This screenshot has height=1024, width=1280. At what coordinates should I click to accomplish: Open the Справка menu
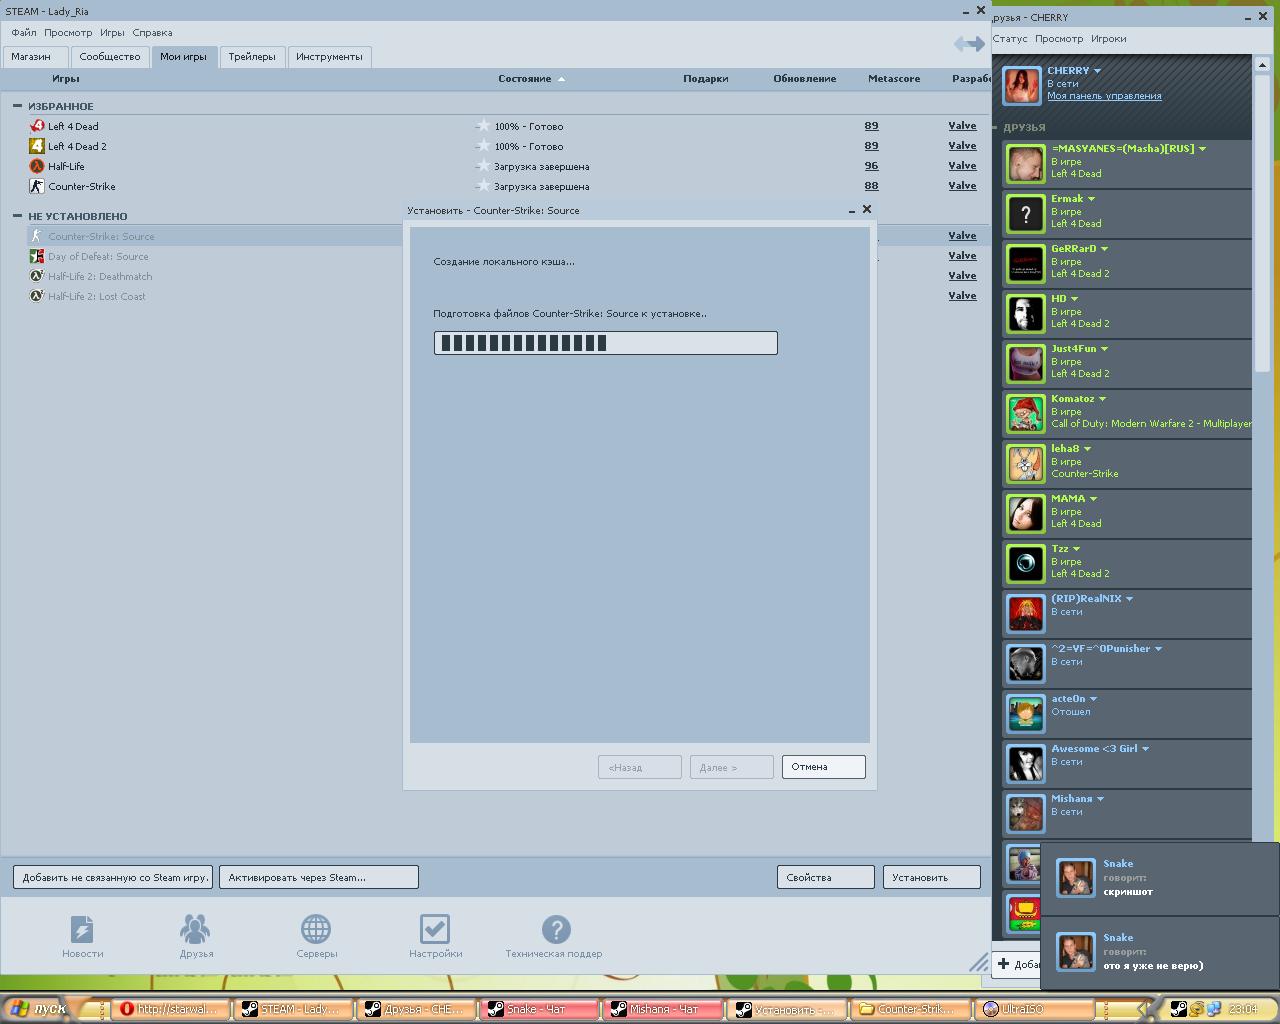pyautogui.click(x=152, y=33)
